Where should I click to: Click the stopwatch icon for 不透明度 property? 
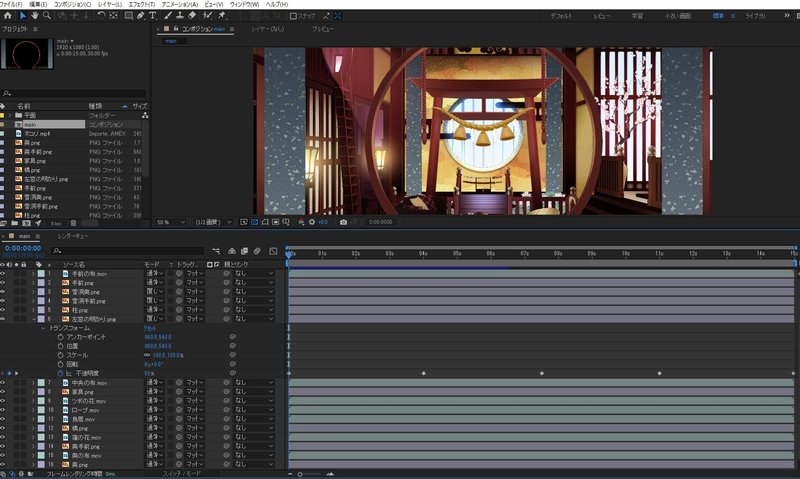(x=60, y=373)
